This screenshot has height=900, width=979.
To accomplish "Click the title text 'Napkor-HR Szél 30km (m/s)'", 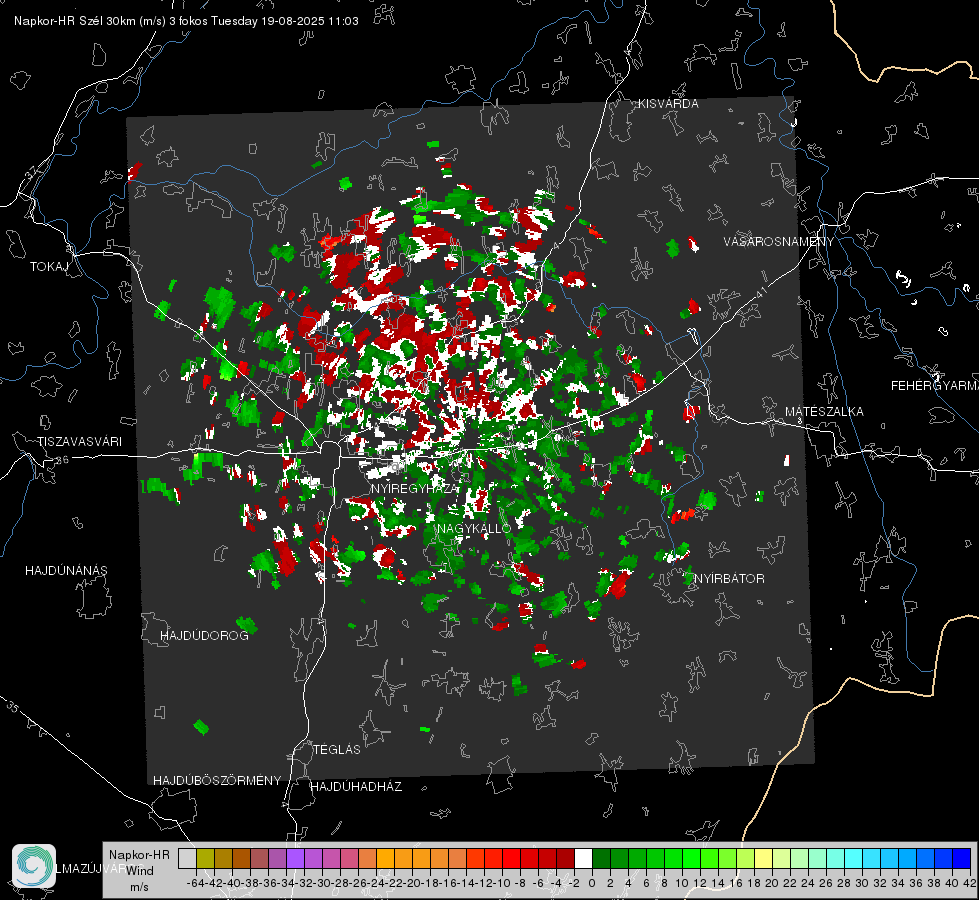I will coord(90,21).
